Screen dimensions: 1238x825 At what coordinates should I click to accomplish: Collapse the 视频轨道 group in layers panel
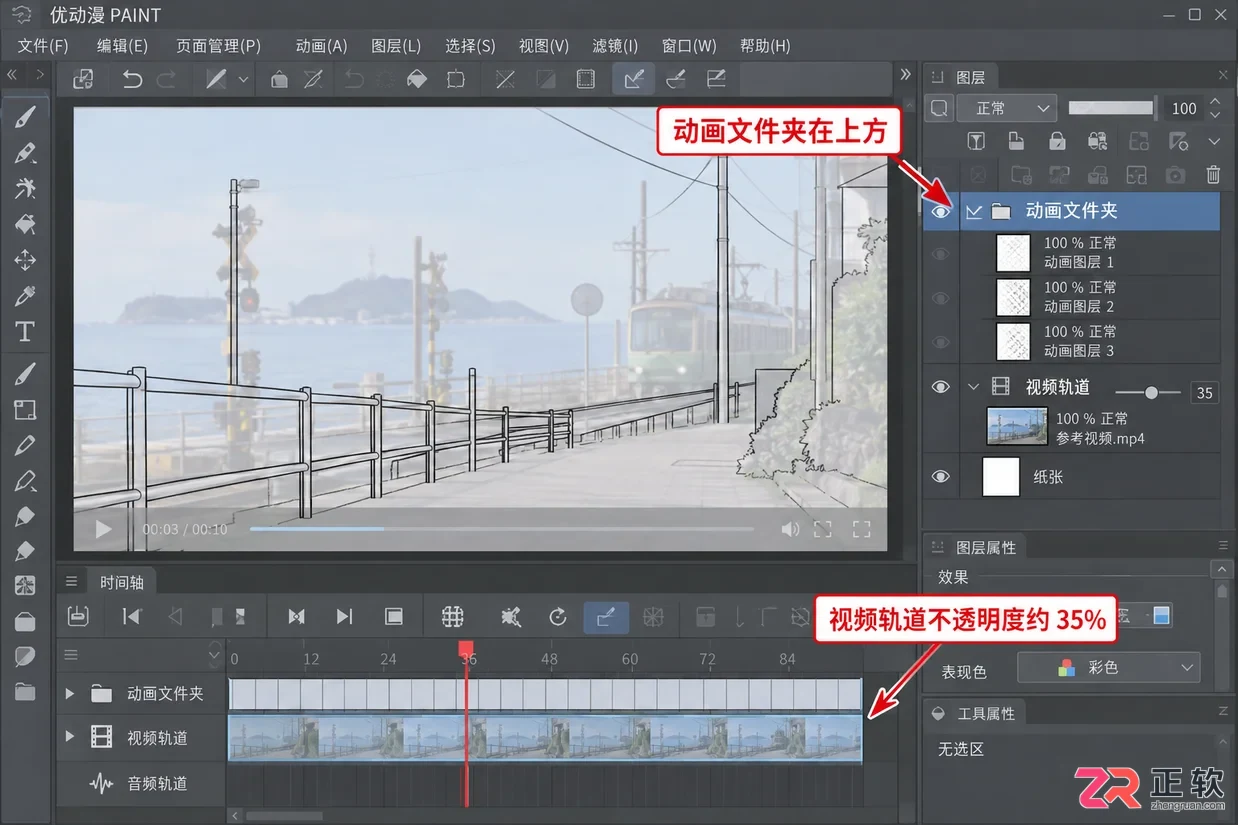pos(973,387)
